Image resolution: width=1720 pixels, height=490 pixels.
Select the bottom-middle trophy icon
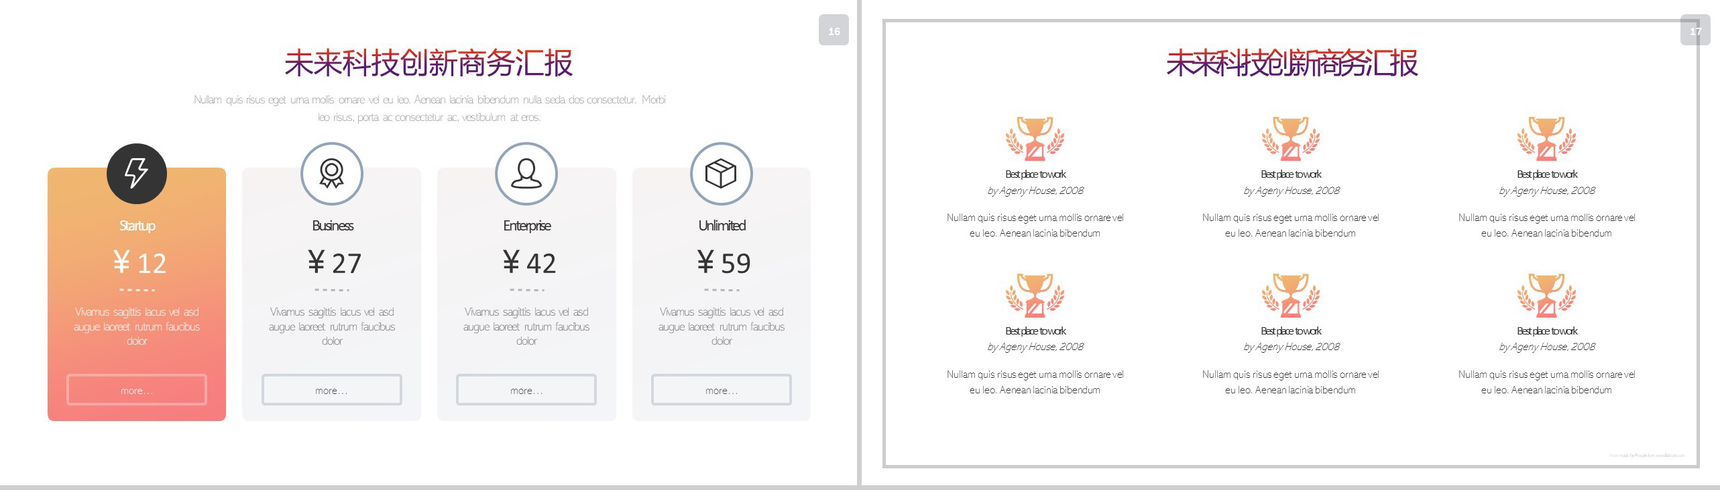pos(1291,296)
